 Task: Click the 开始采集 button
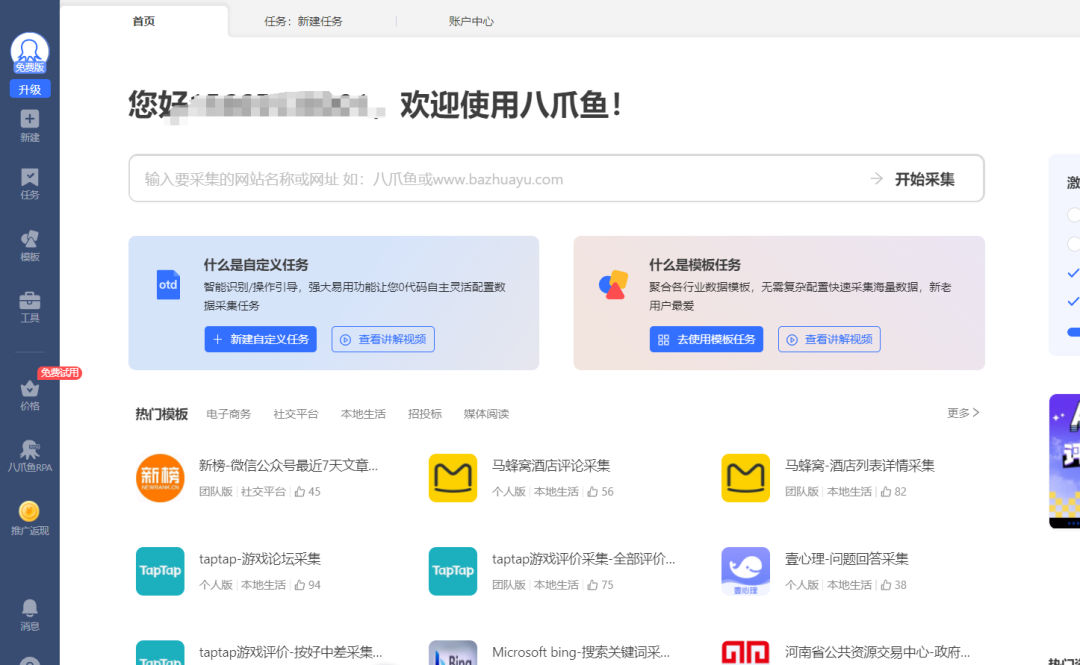point(924,179)
